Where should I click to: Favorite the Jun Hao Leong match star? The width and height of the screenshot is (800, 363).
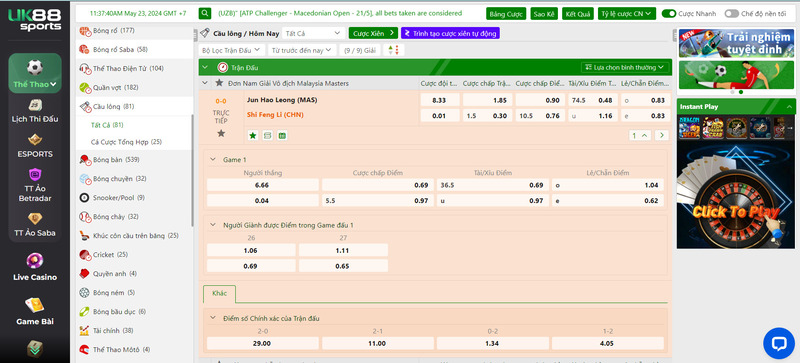[x=221, y=133]
